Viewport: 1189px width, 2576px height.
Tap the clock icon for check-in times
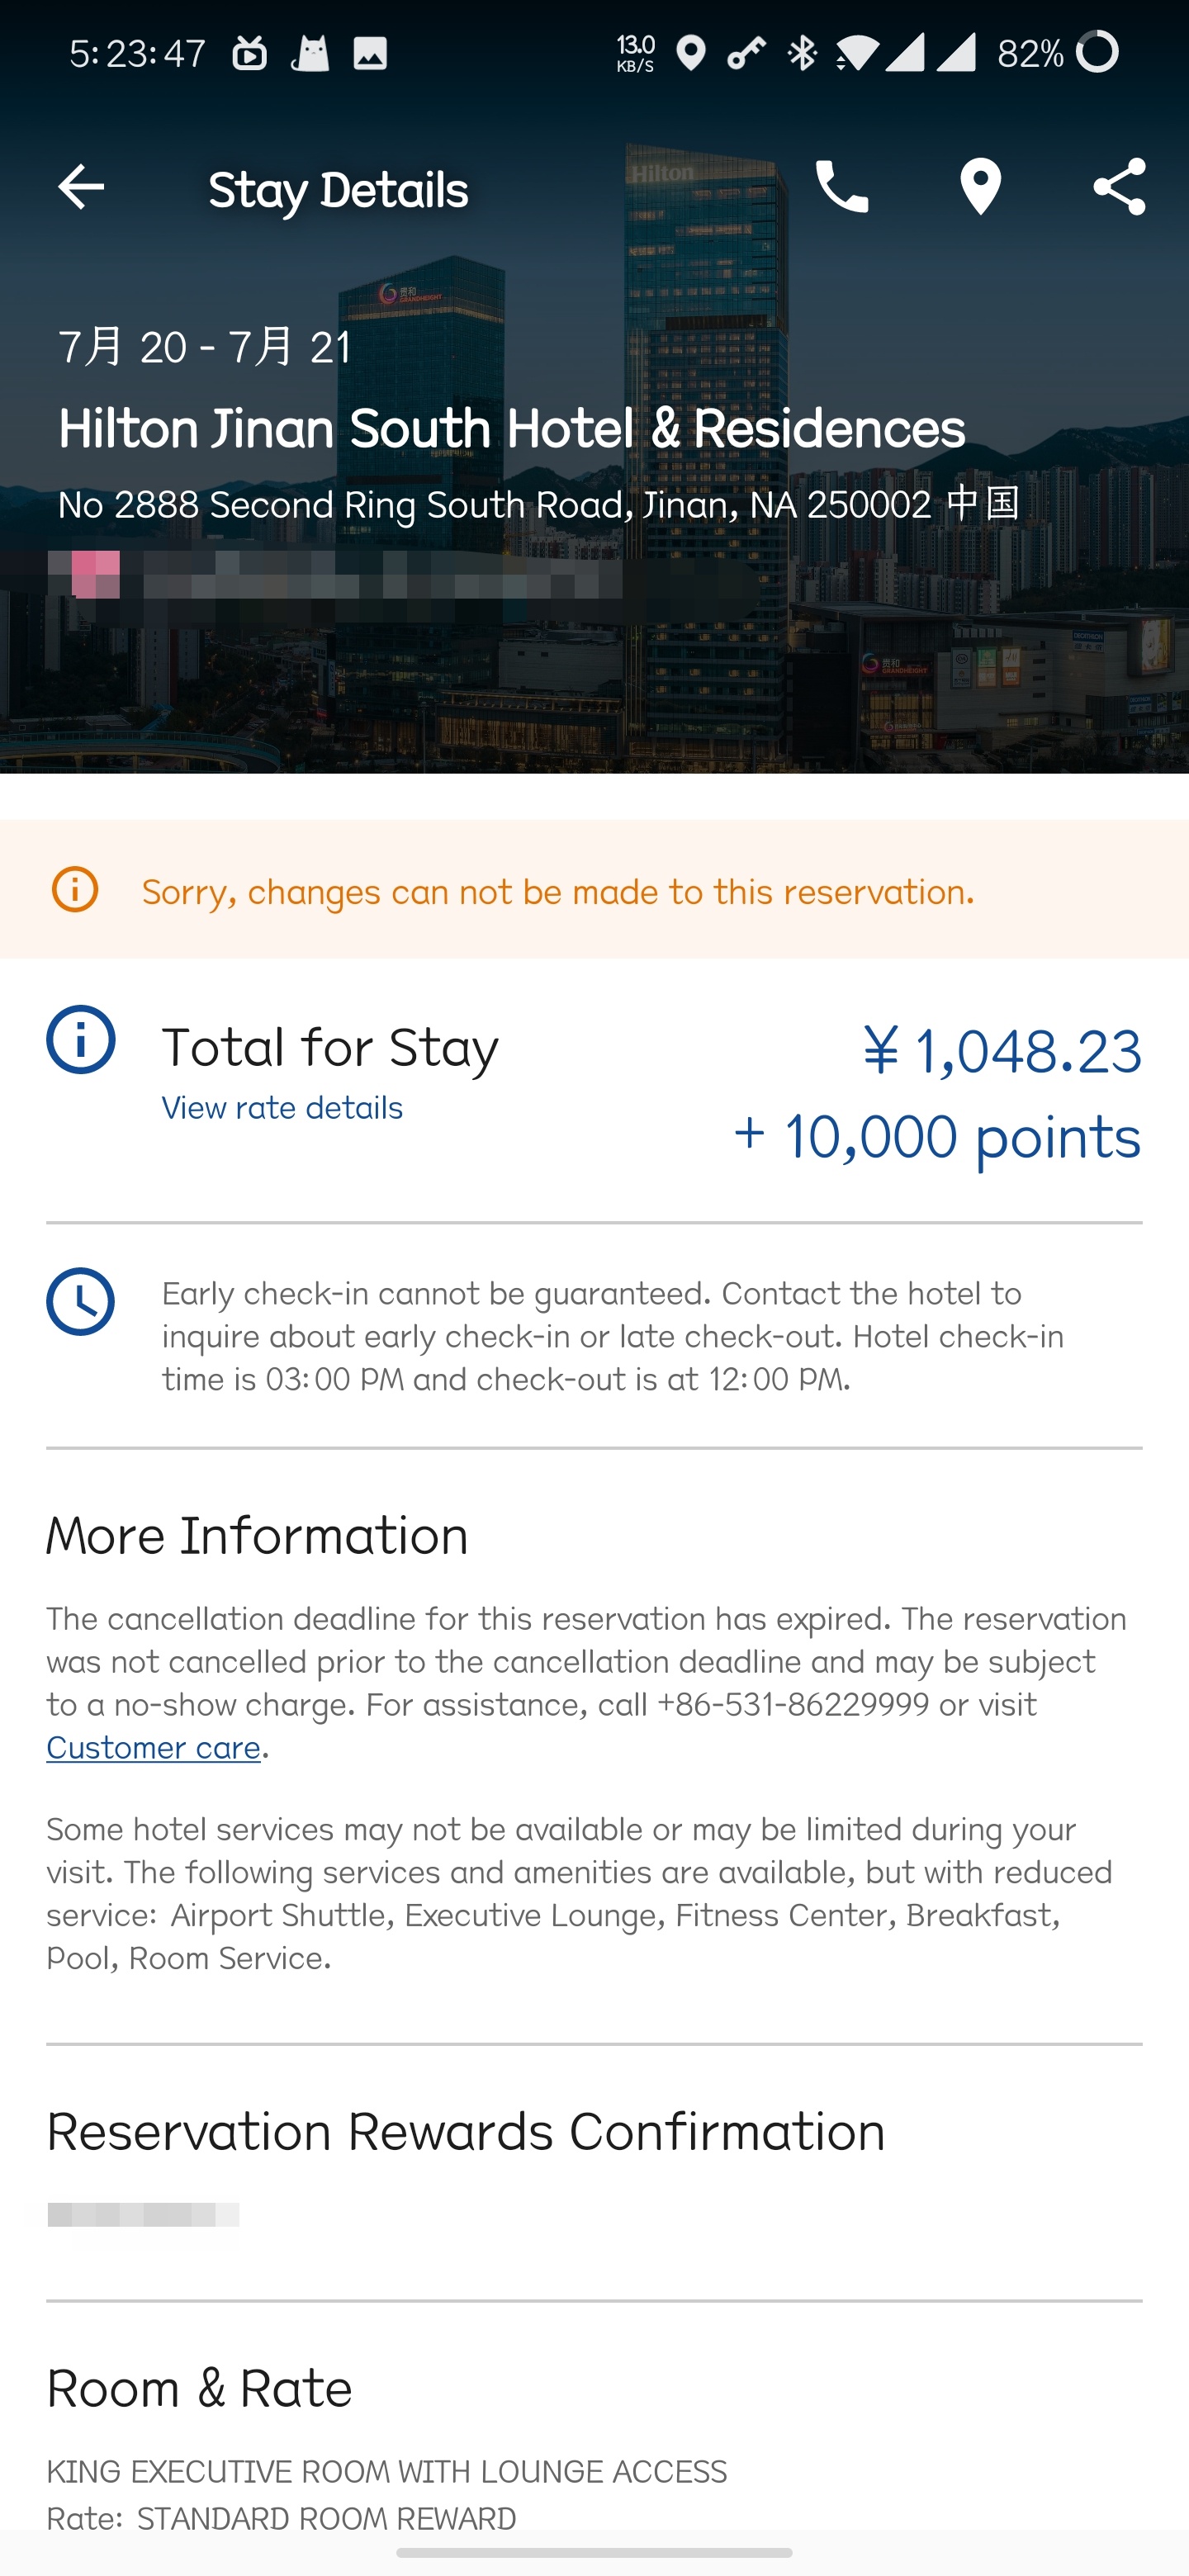coord(81,1302)
